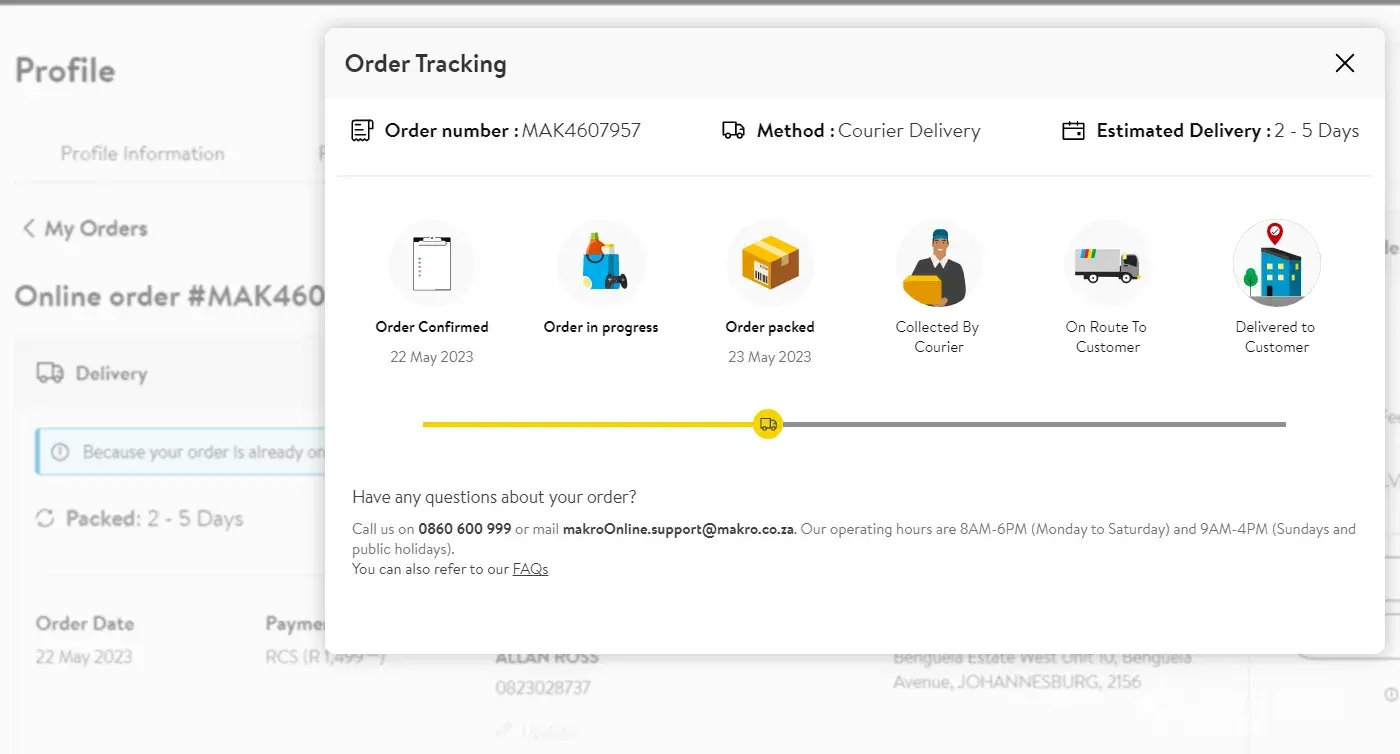Click the Delivery truck icon in background page

(x=50, y=373)
